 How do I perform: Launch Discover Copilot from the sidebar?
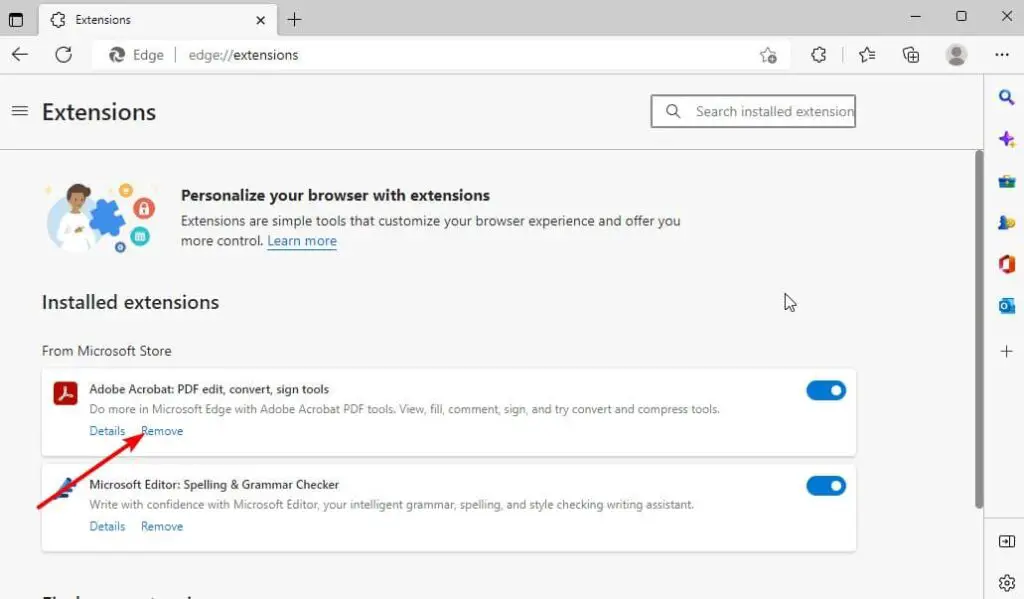1006,139
